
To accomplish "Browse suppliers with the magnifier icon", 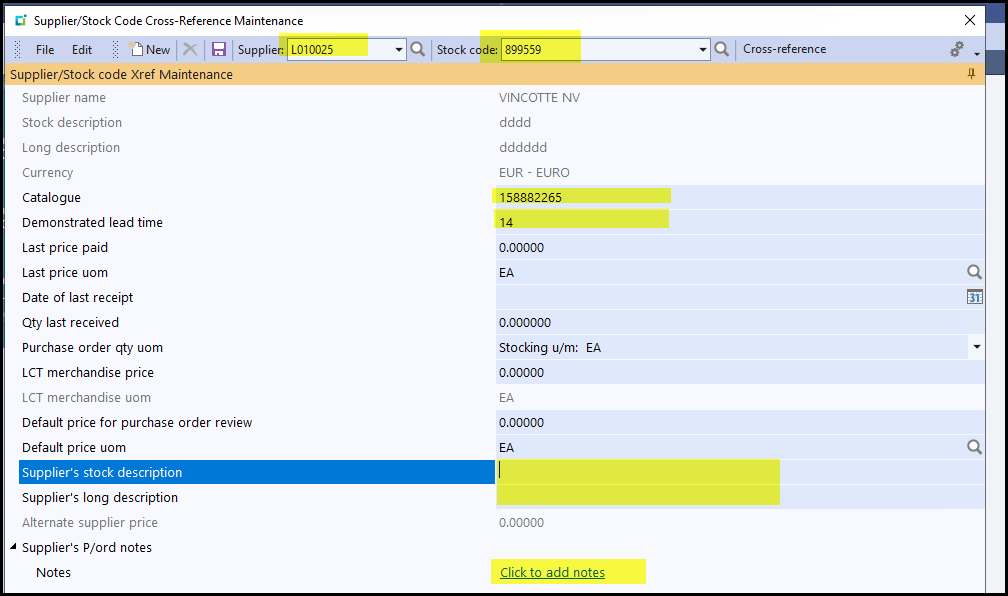I will 418,49.
